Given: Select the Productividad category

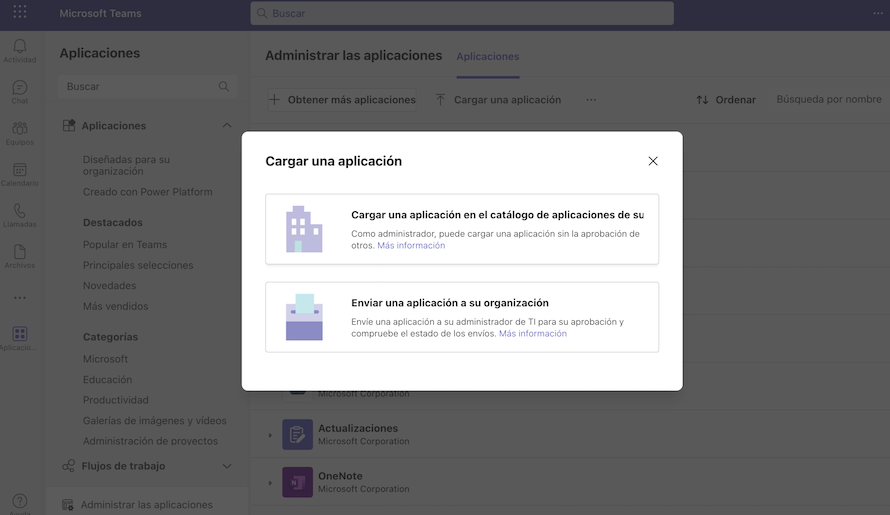Looking at the screenshot, I should pyautogui.click(x=116, y=400).
